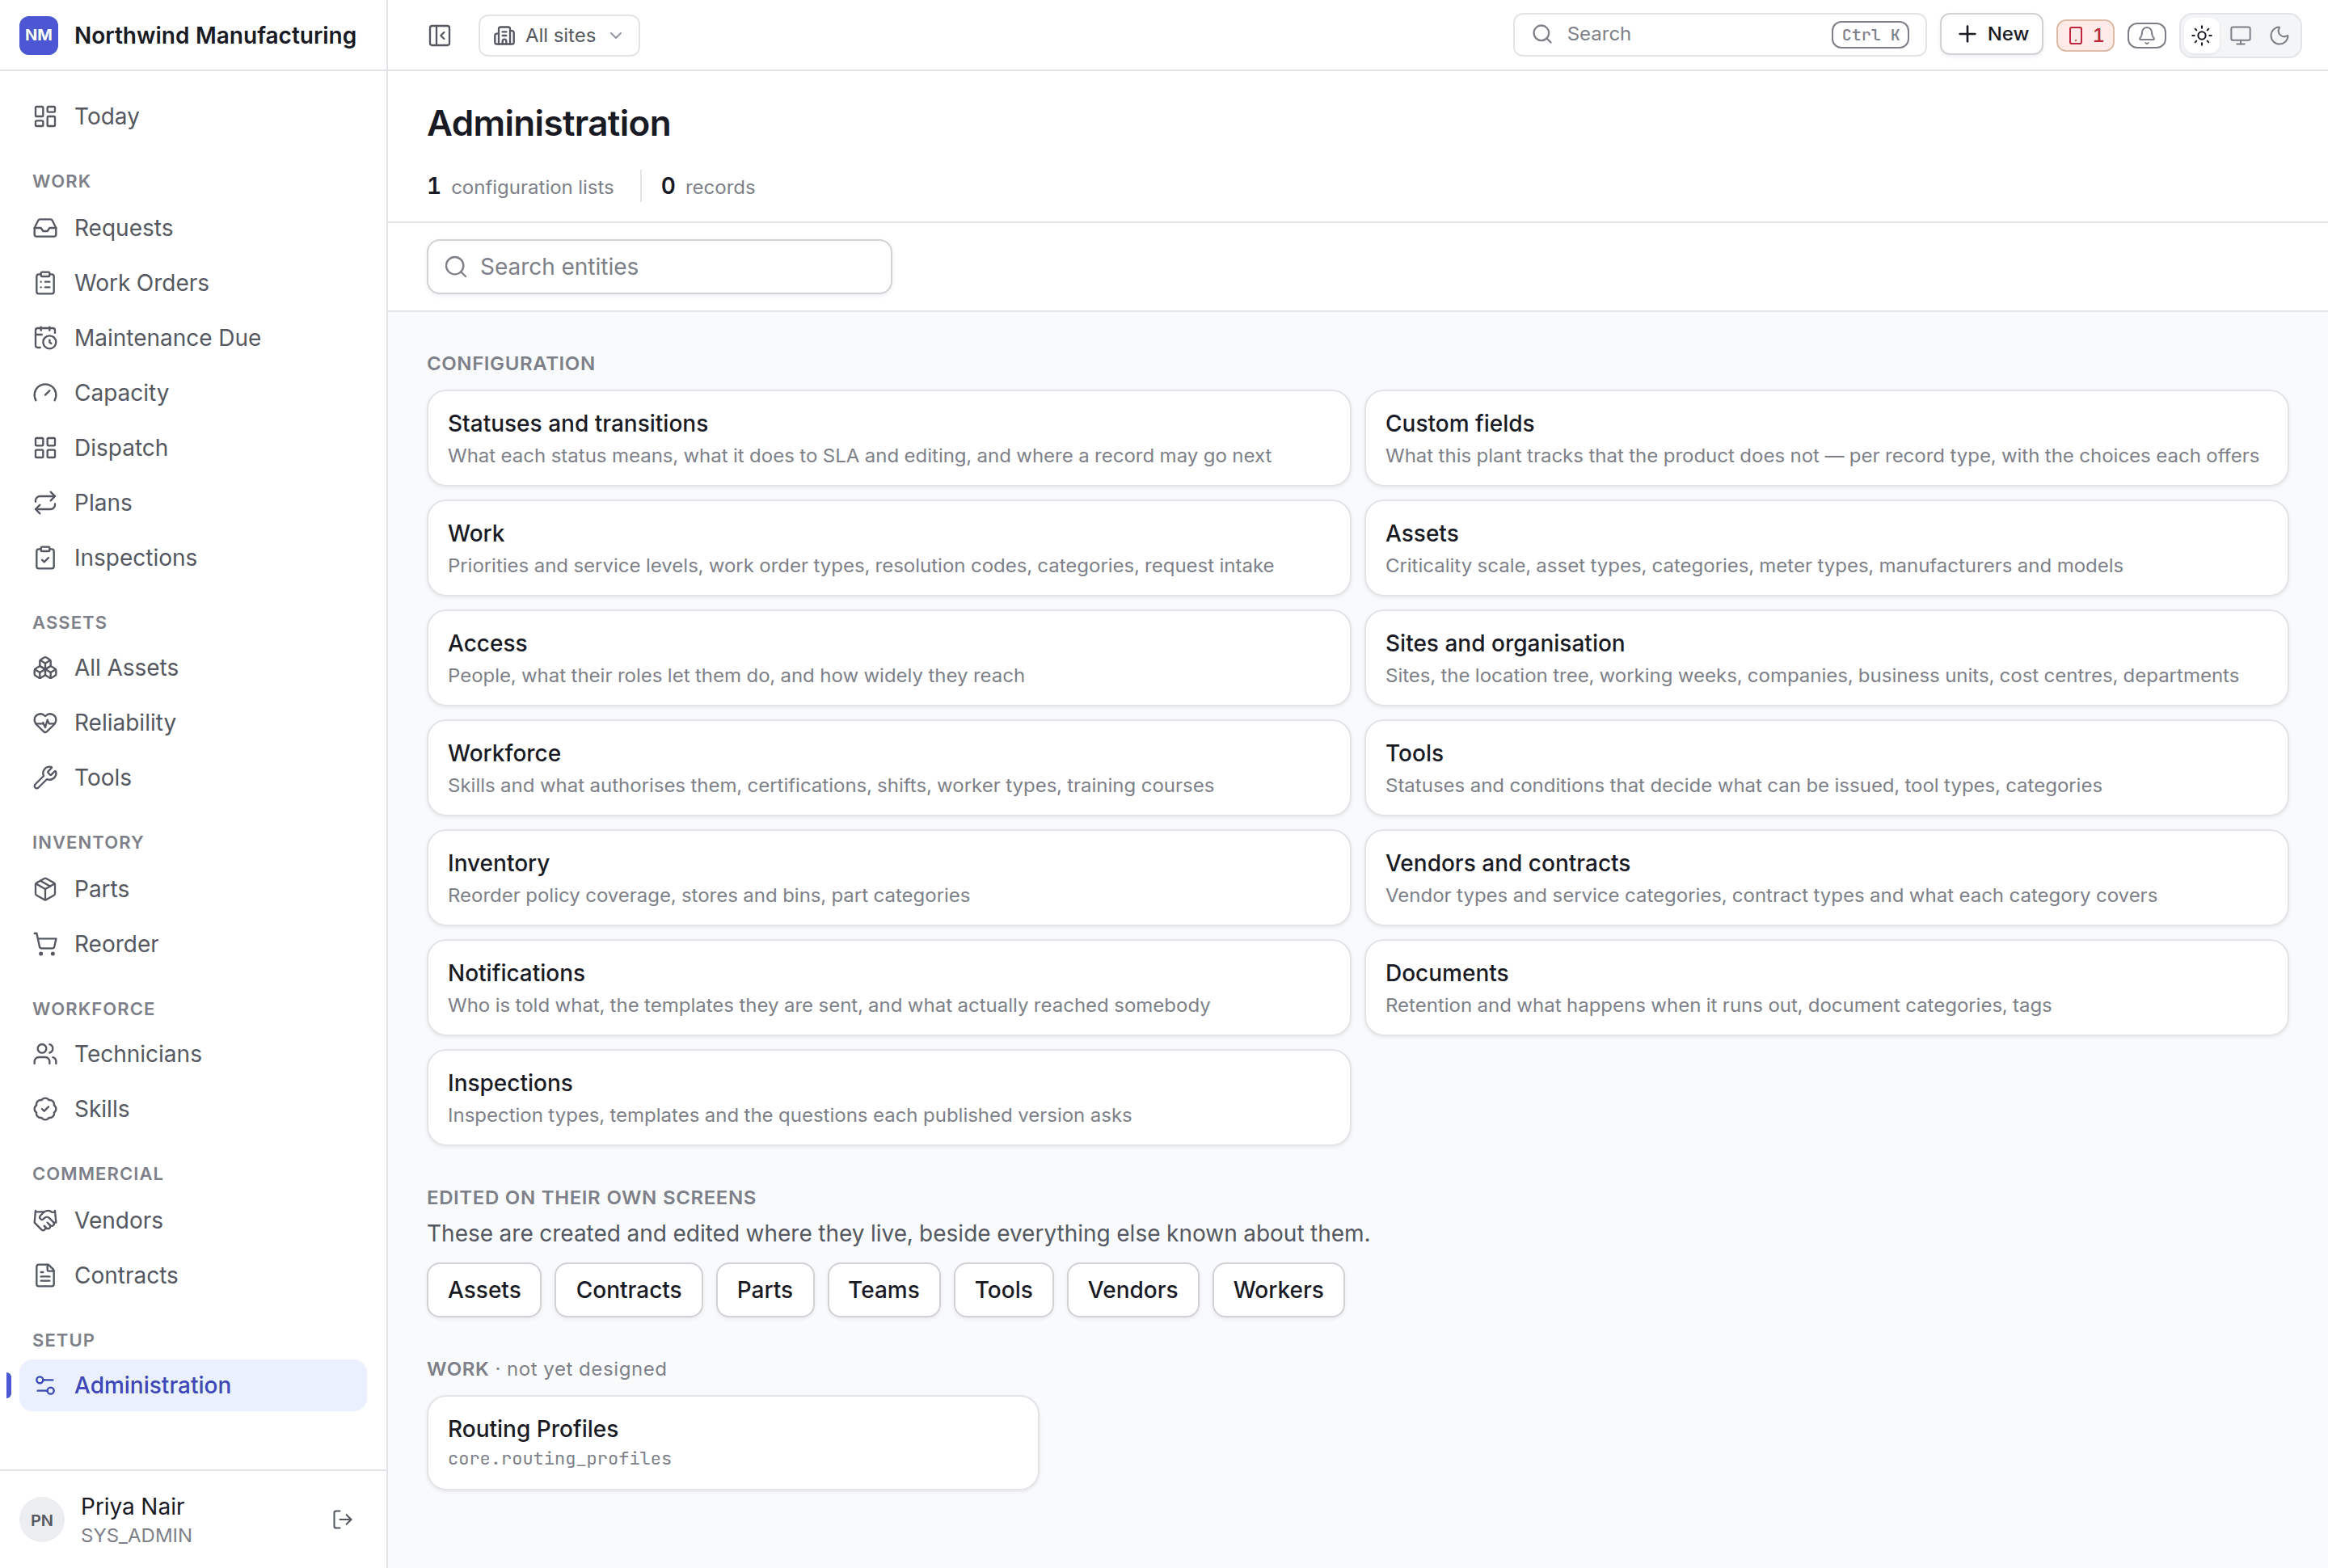This screenshot has width=2328, height=1568.
Task: Click the Contracts document icon
Action: click(x=45, y=1275)
